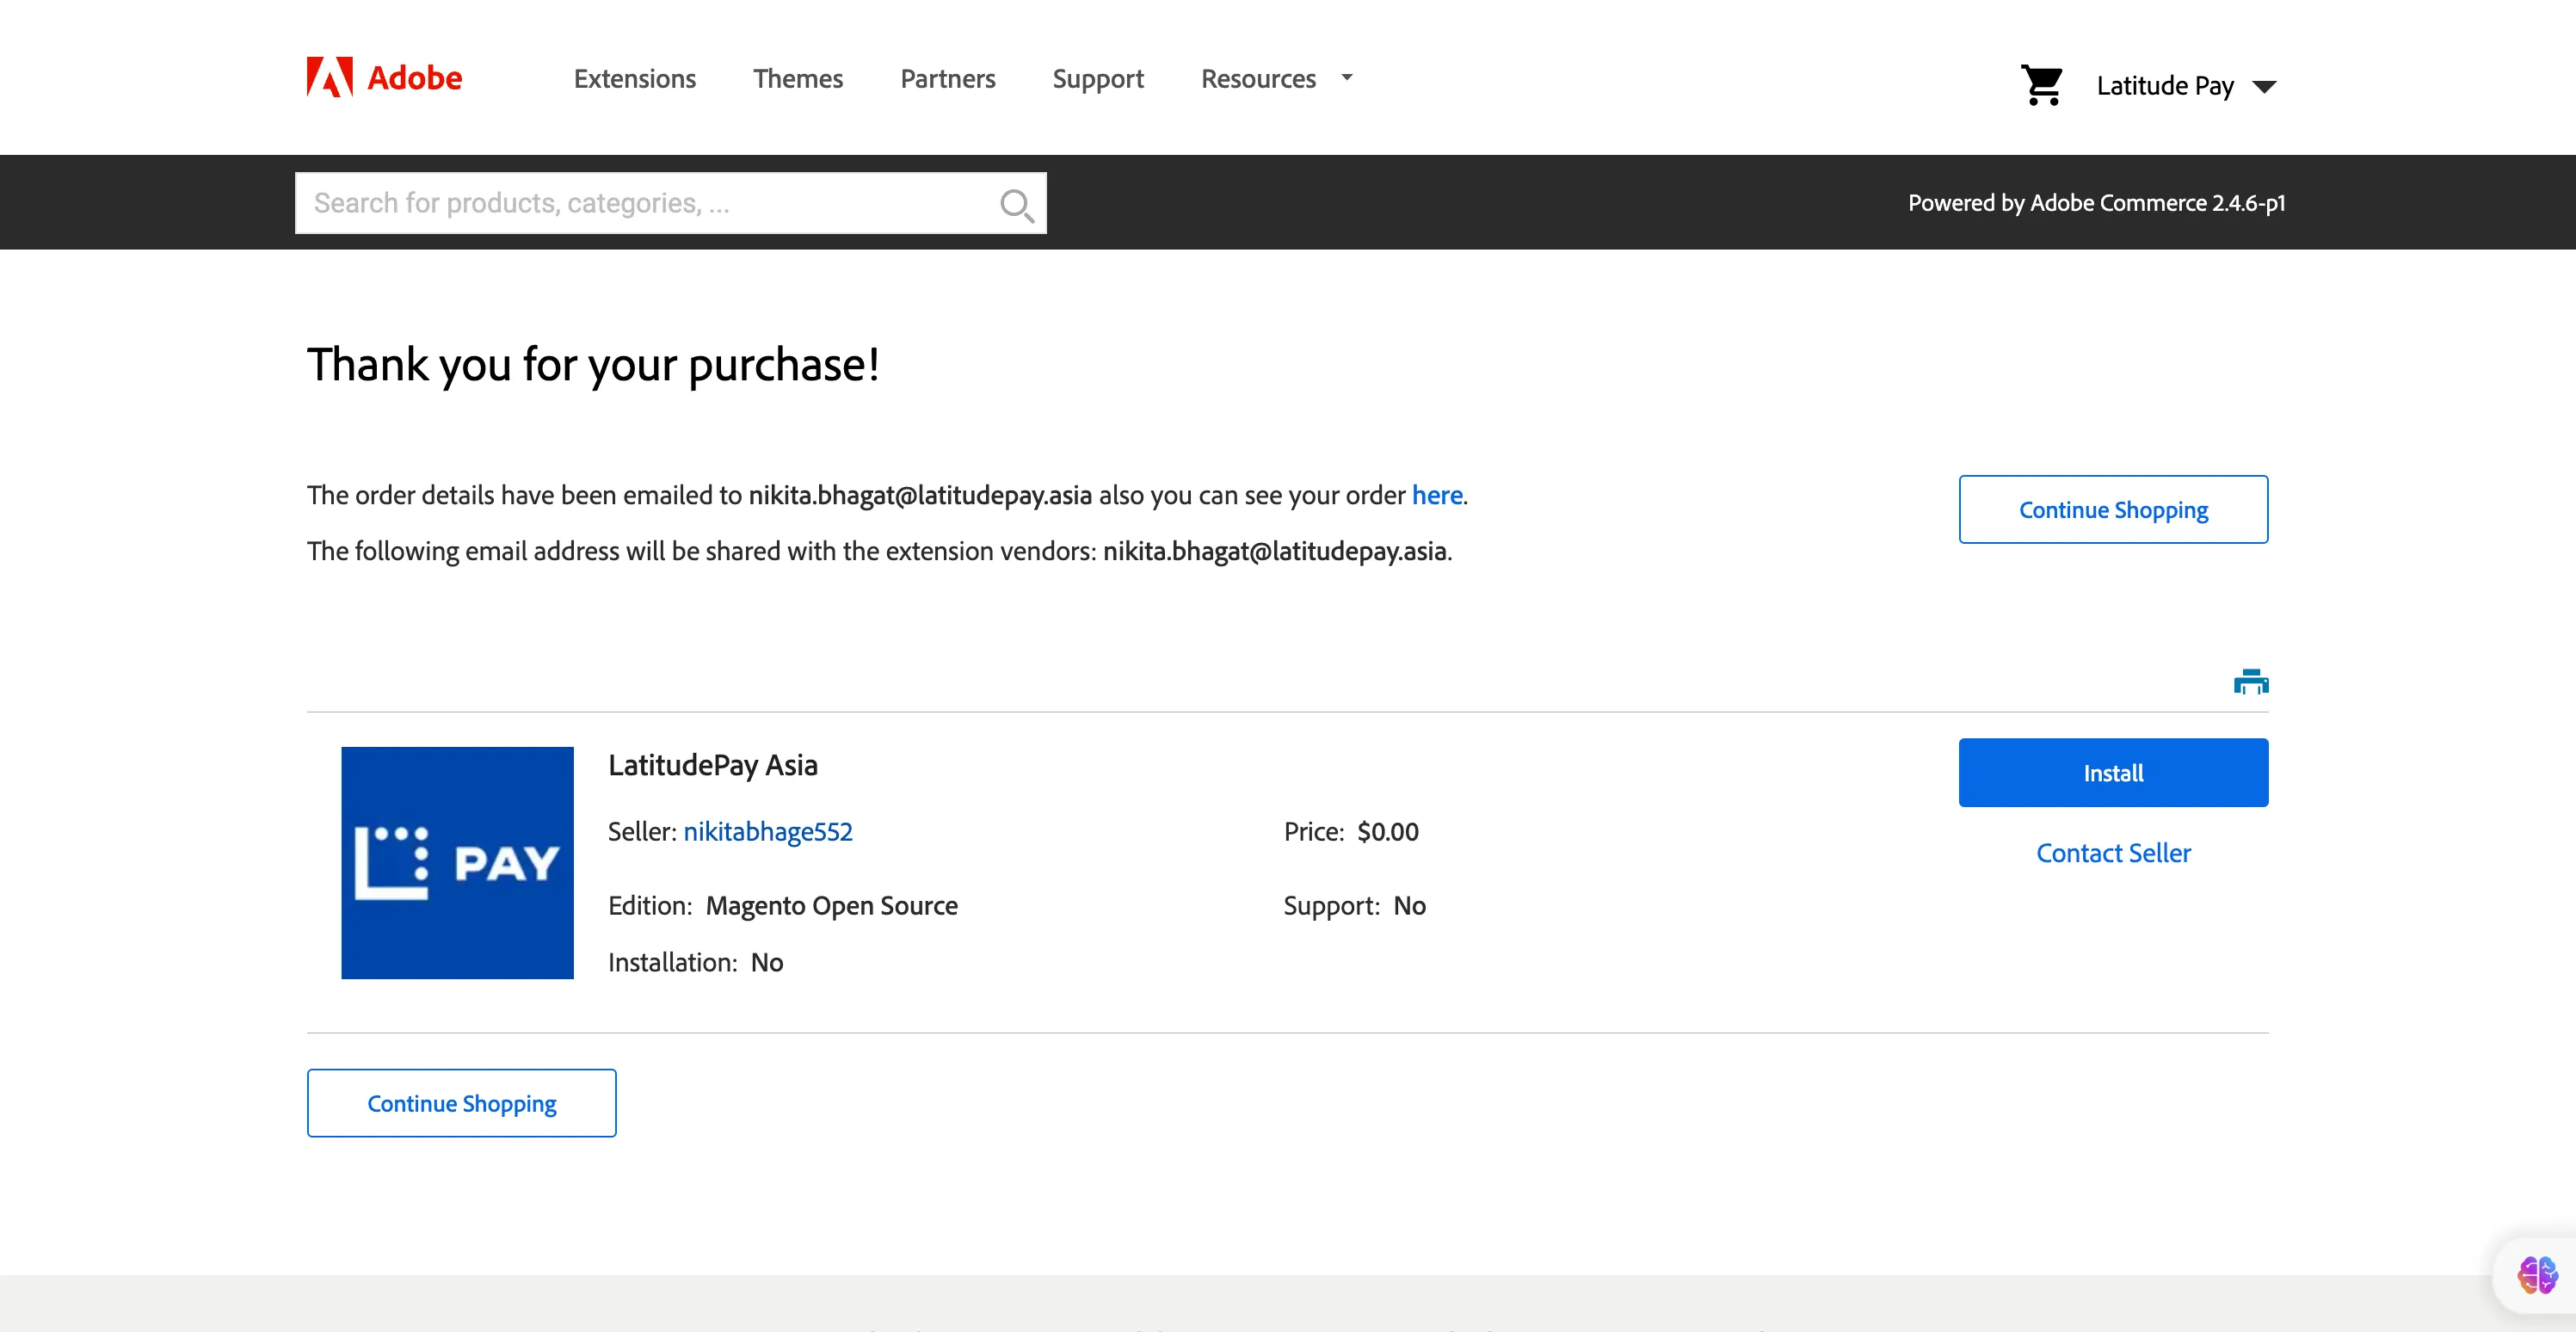Viewport: 2576px width, 1332px height.
Task: Print the order using printer icon
Action: tap(2250, 682)
